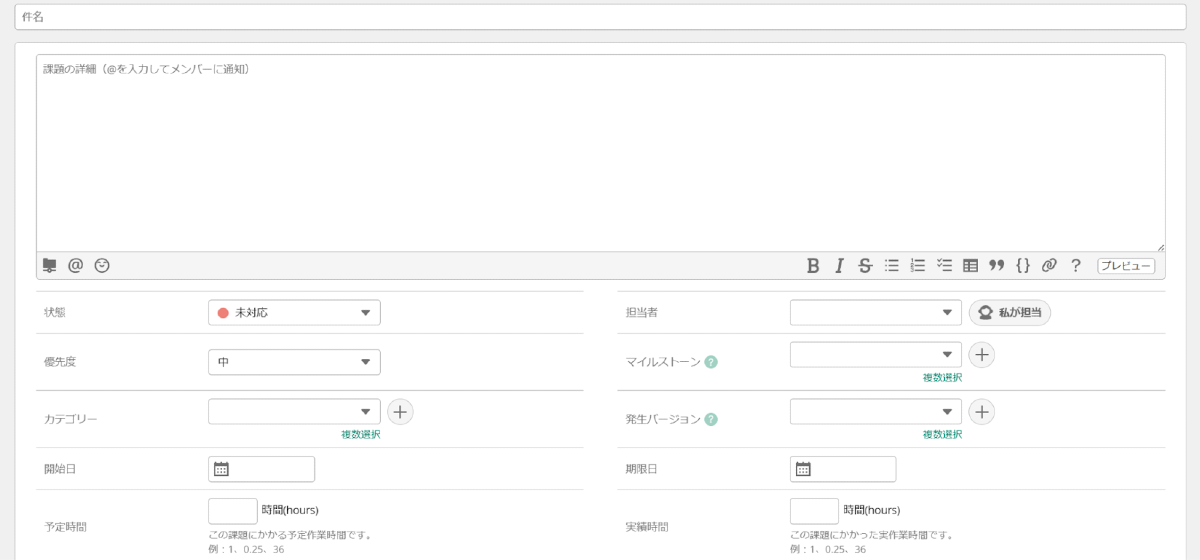This screenshot has width=1200, height=560.
Task: Click the @ mention icon
Action: (x=76, y=265)
